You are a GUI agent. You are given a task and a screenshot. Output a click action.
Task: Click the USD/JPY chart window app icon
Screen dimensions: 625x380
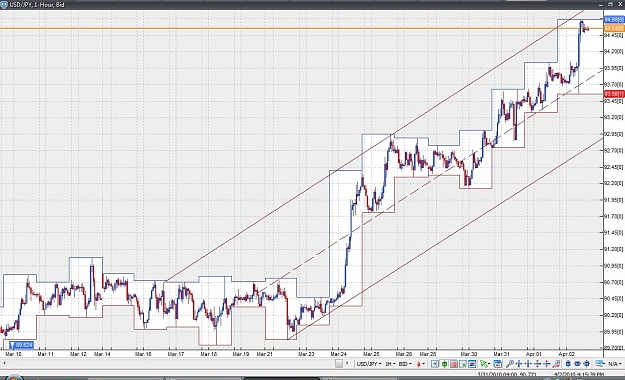point(4,4)
